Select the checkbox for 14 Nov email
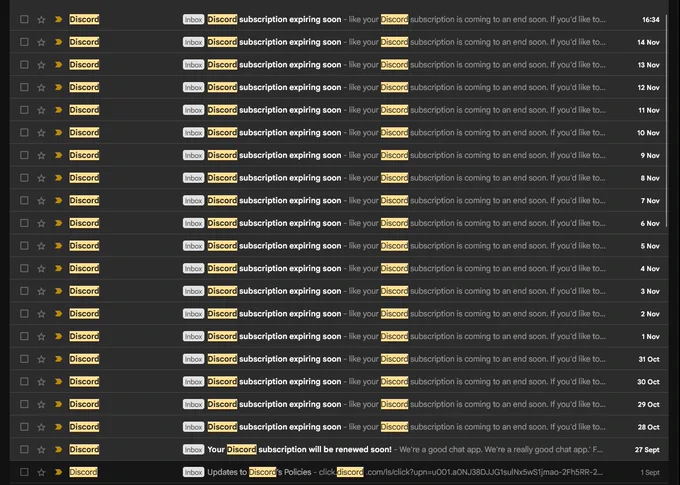This screenshot has height=485, width=680. click(24, 42)
